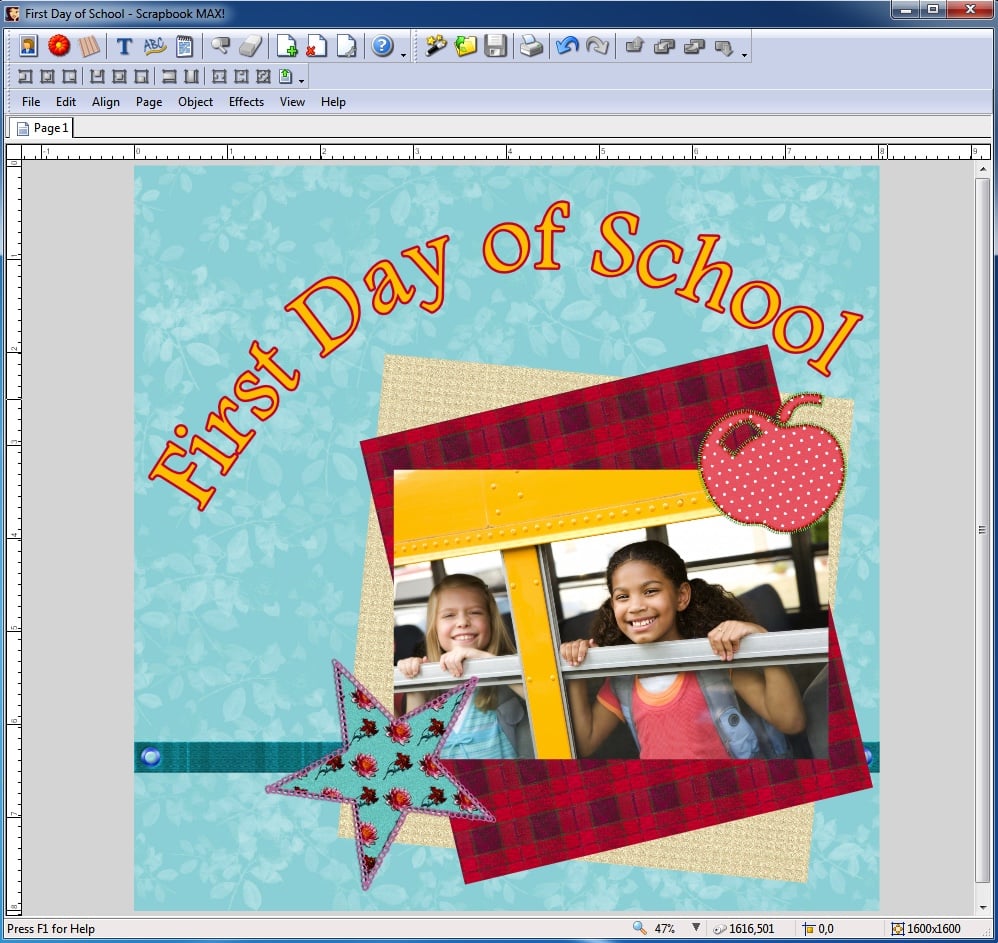
Task: Select the eraser tool icon
Action: [250, 46]
